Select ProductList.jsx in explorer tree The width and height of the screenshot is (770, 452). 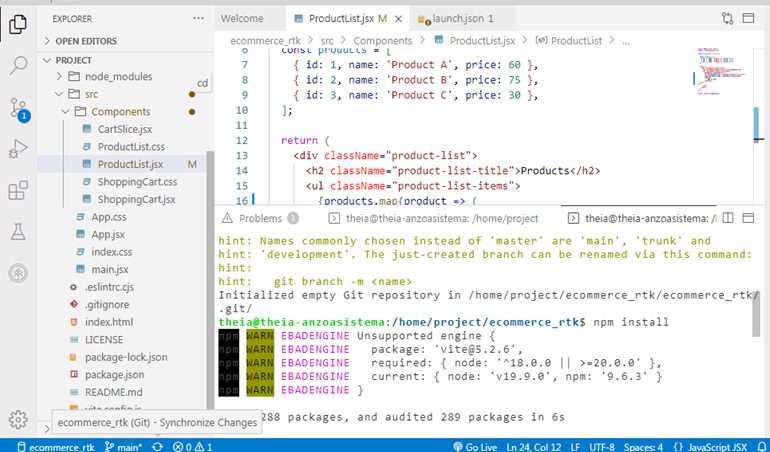[x=123, y=164]
